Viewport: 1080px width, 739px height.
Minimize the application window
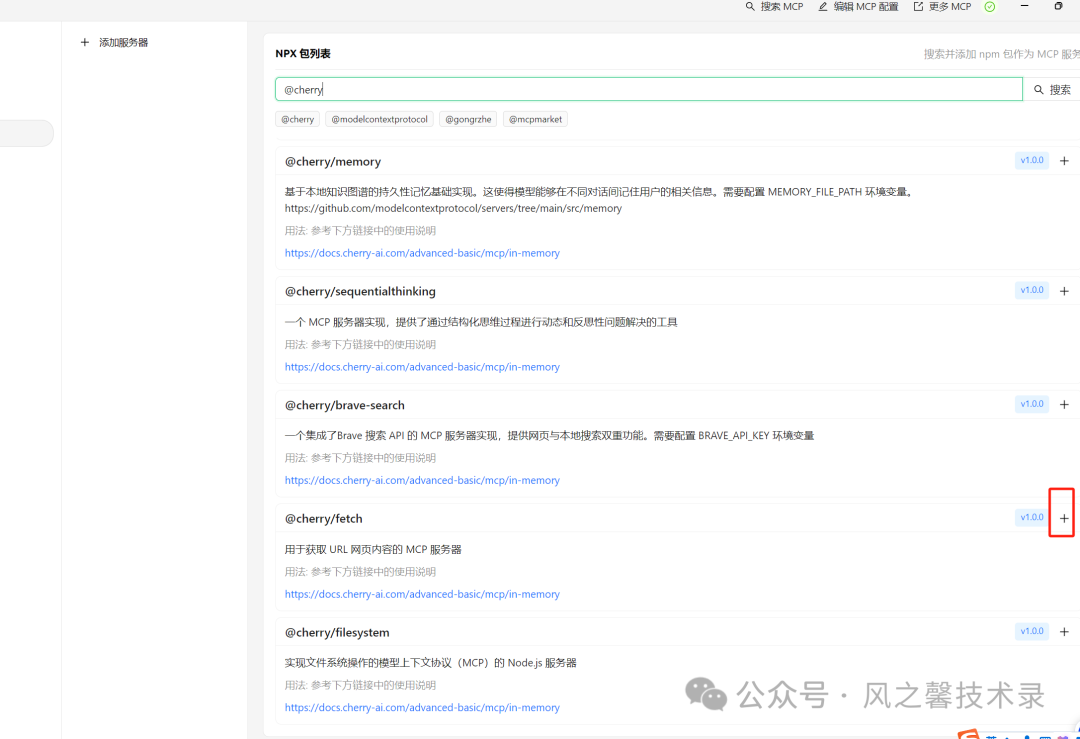point(1024,6)
